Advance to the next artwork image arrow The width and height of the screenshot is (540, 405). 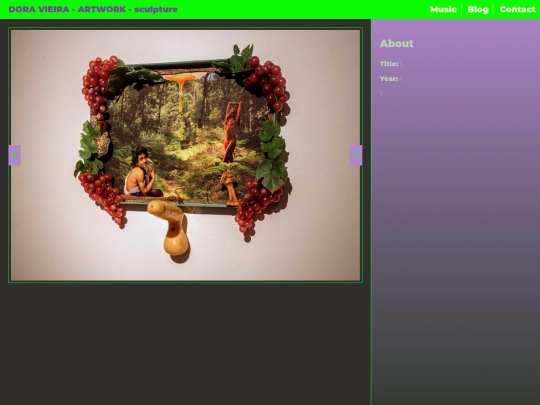tap(356, 155)
